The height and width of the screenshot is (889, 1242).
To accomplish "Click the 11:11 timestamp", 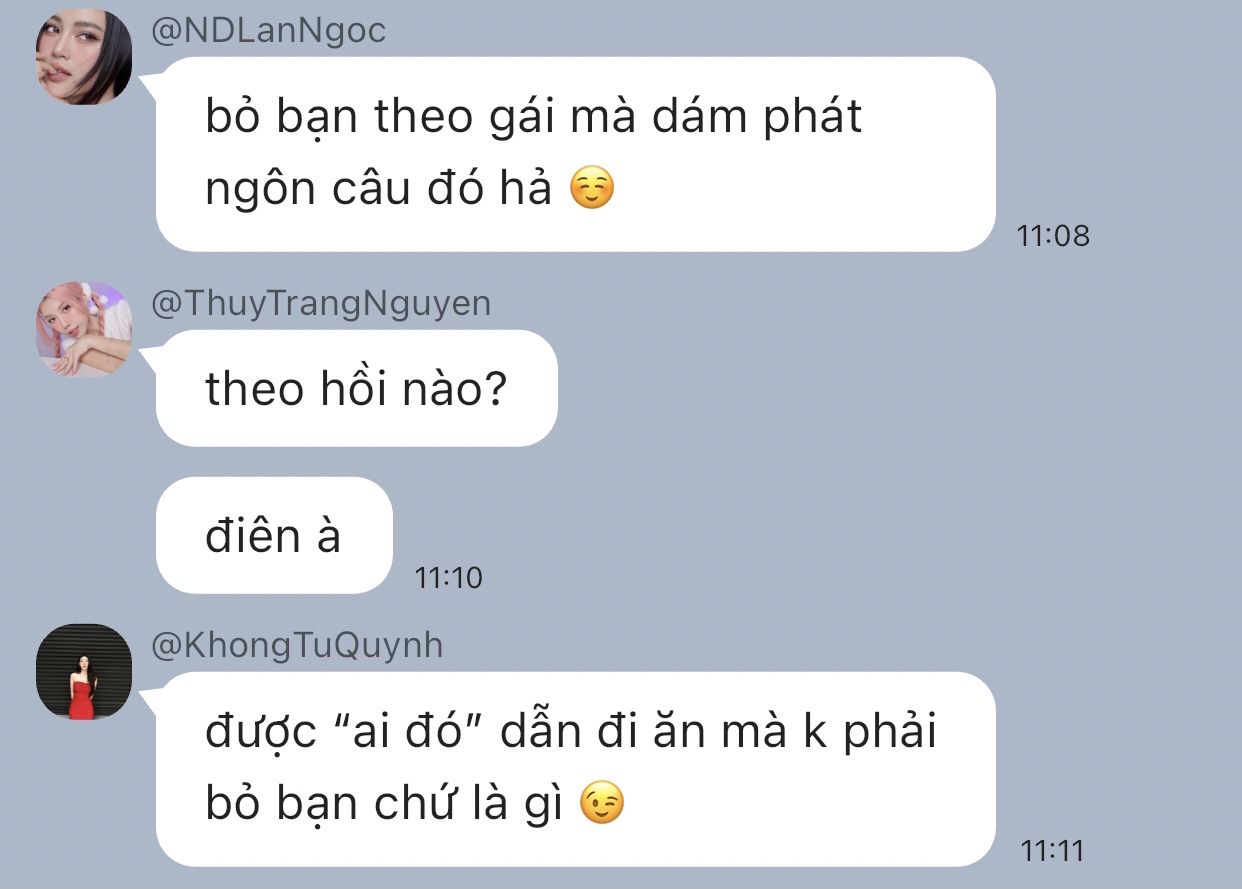I will click(1052, 851).
